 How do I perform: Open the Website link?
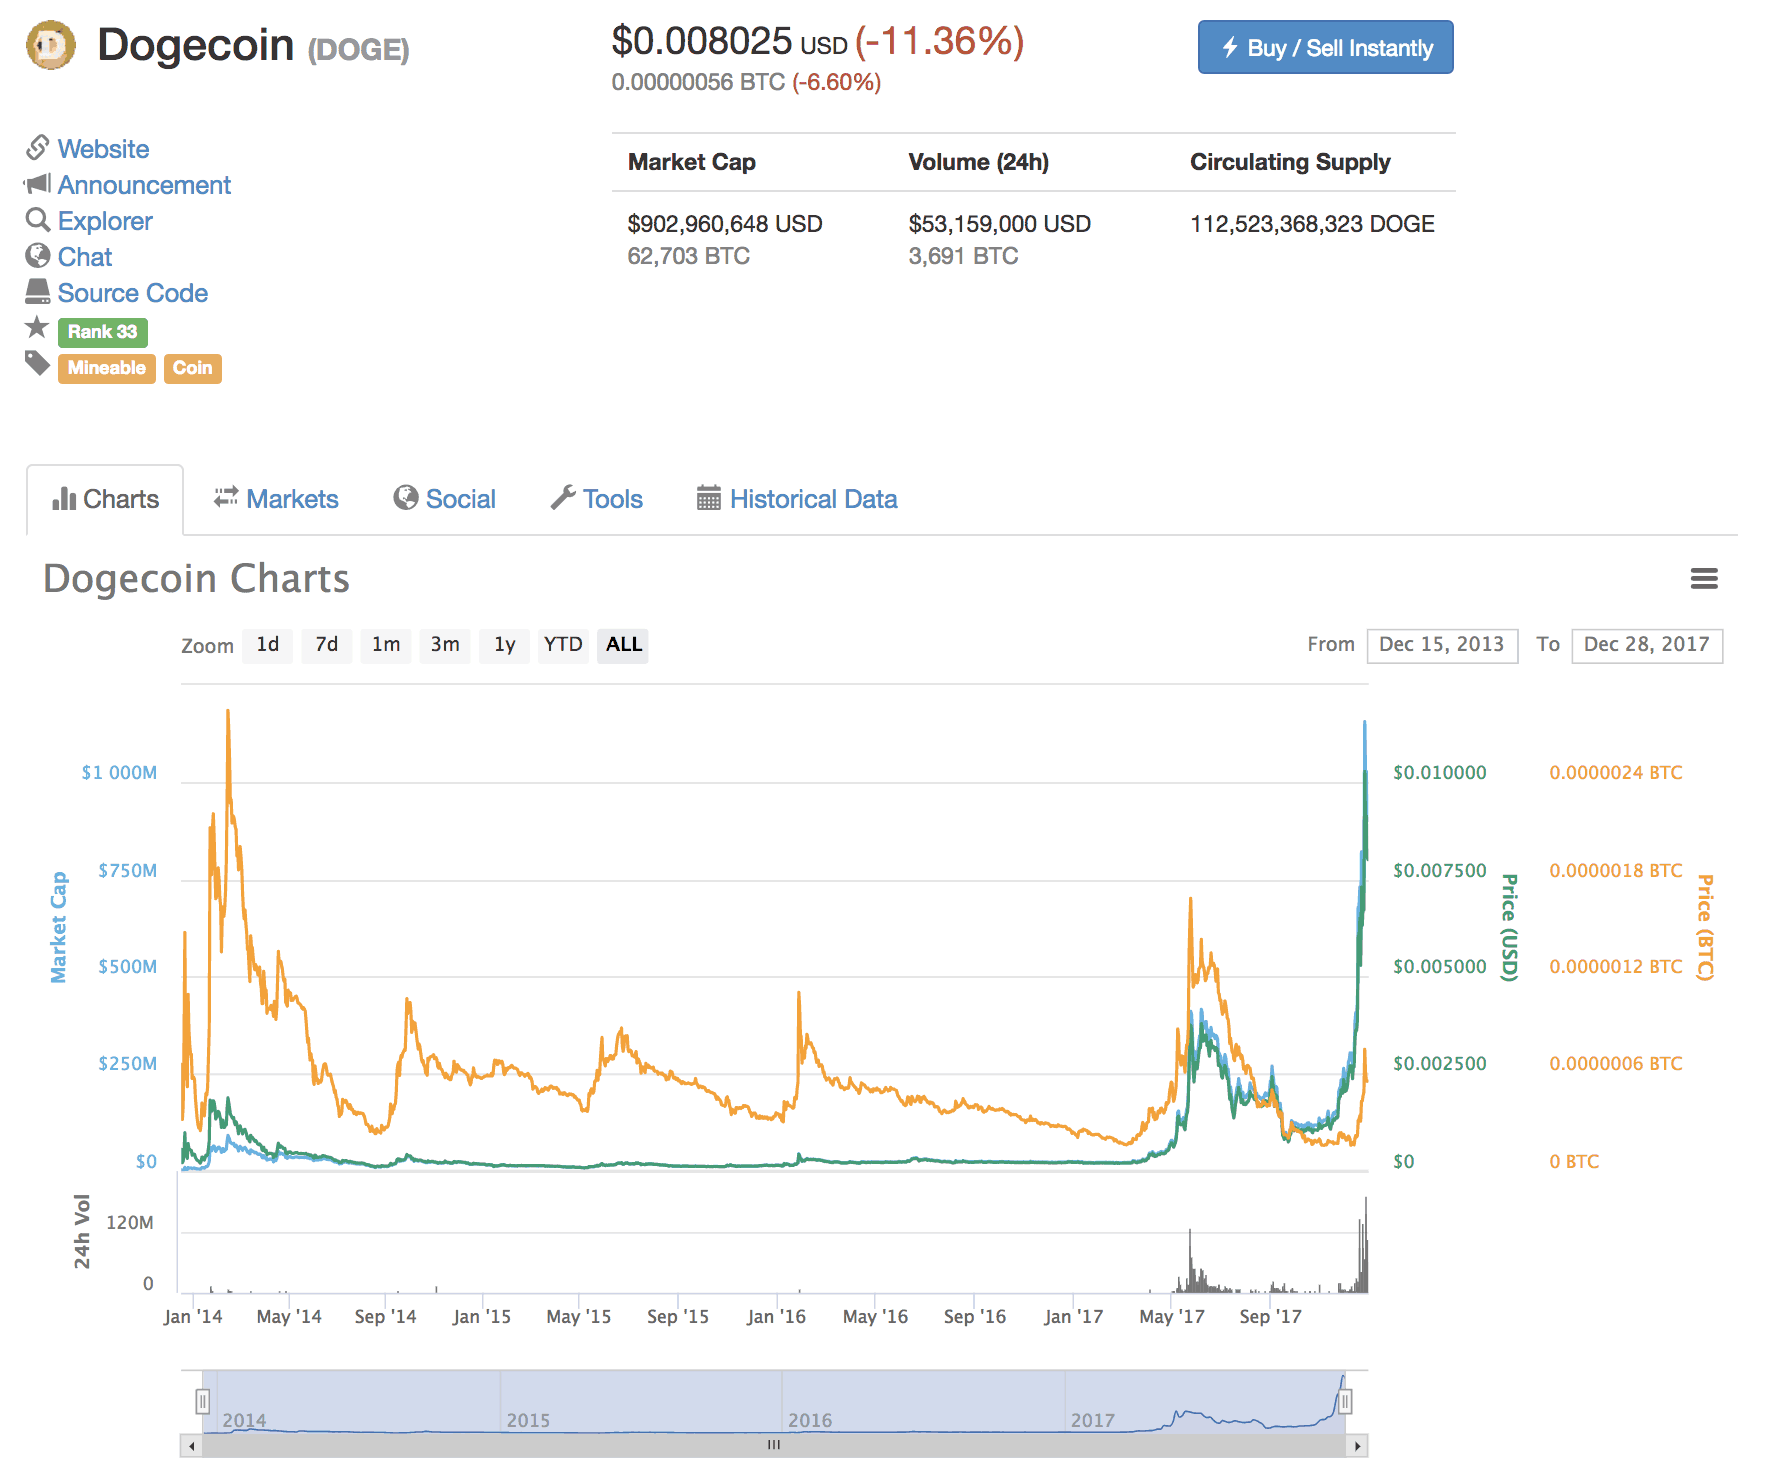click(x=103, y=149)
